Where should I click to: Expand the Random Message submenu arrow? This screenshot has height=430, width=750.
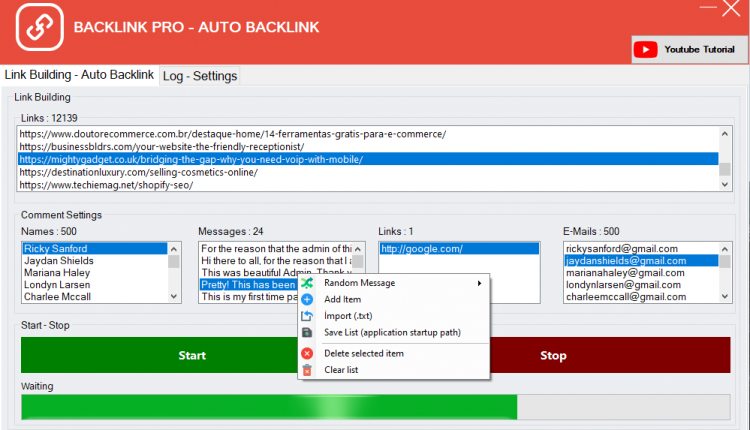click(479, 283)
